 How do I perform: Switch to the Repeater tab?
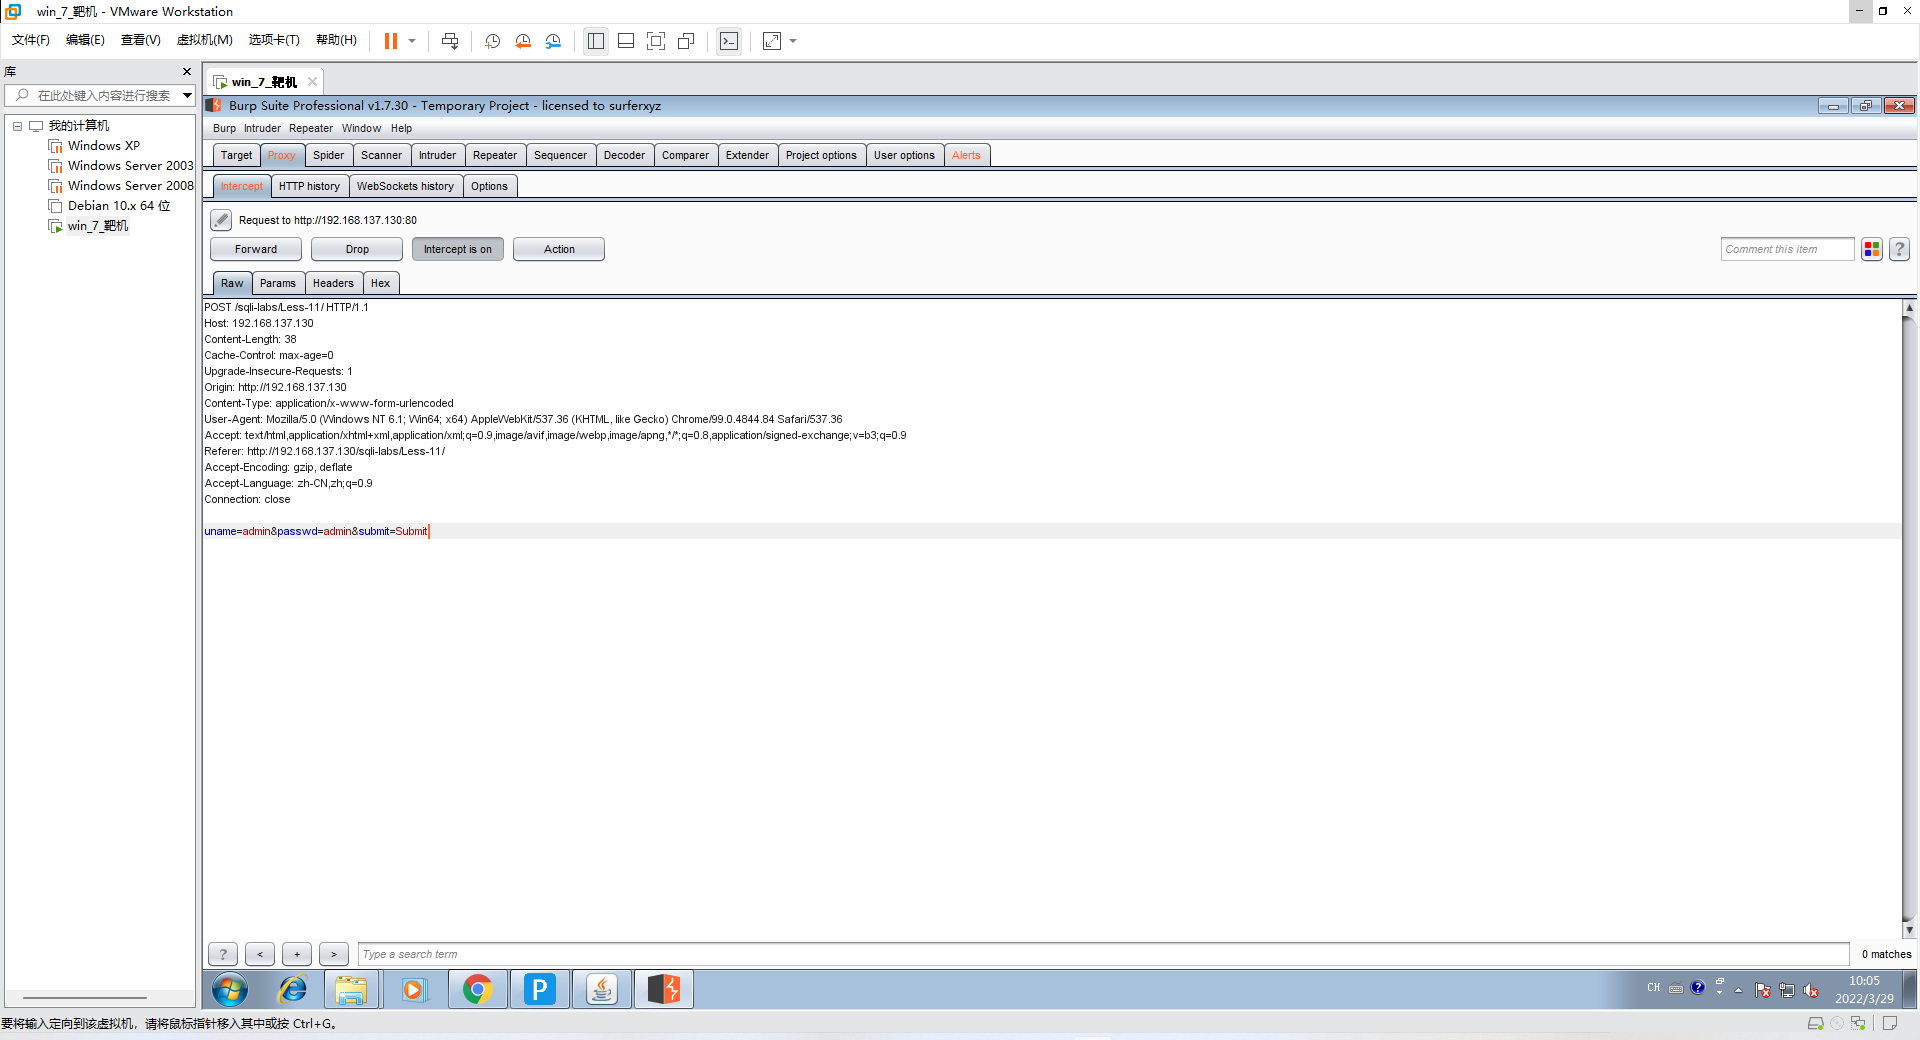point(495,155)
